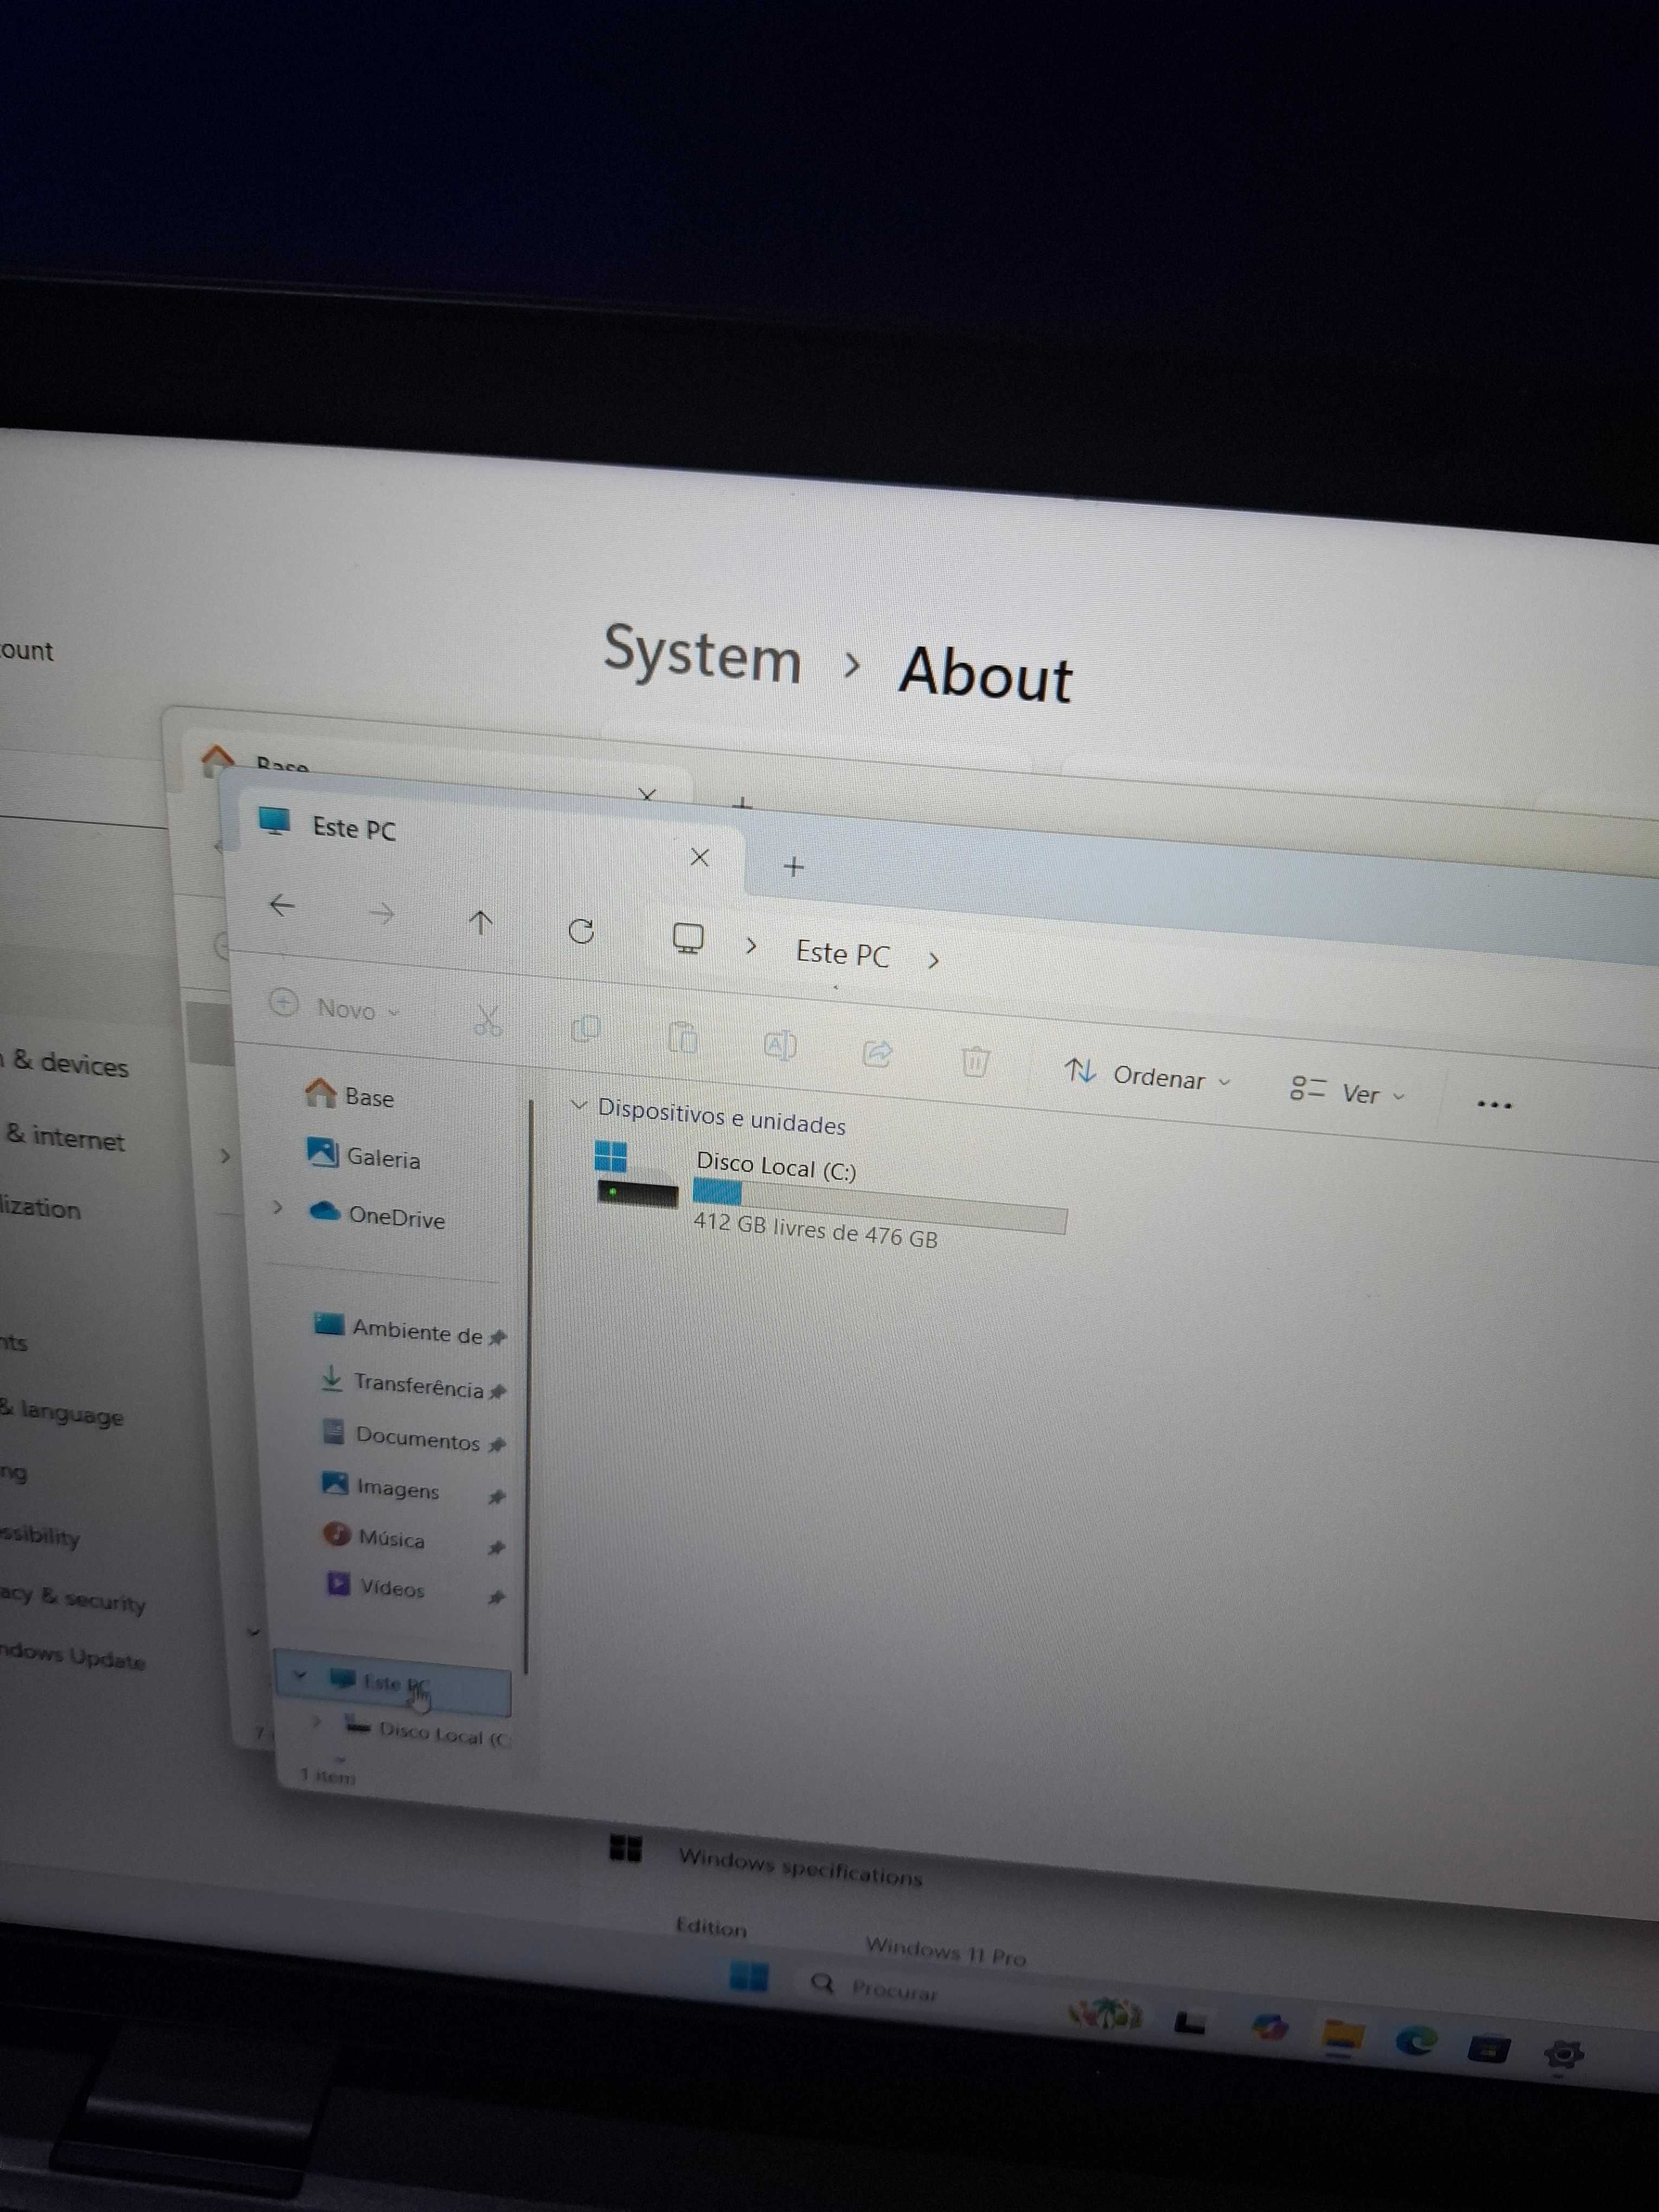Open the Settings gear on the taskbar
1659x2212 pixels.
coord(1563,2055)
